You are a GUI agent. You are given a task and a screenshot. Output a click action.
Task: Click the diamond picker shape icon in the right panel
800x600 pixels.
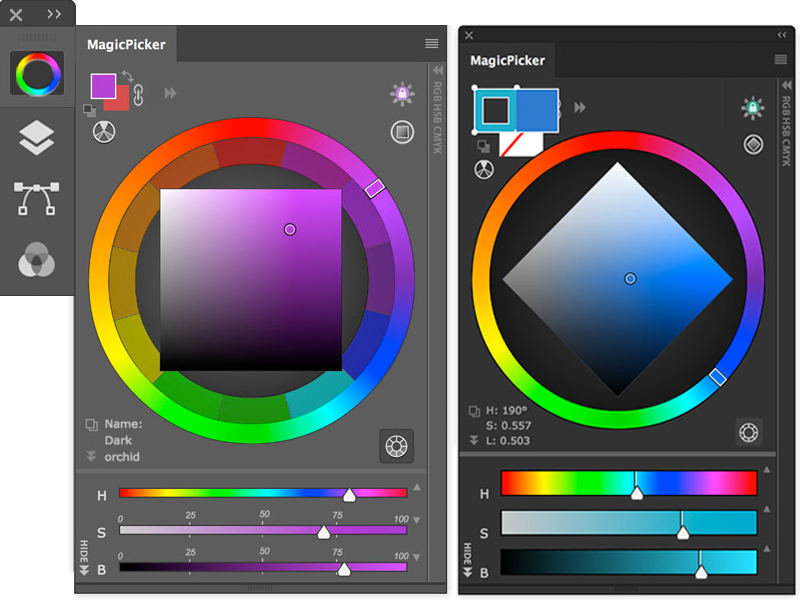point(753,144)
